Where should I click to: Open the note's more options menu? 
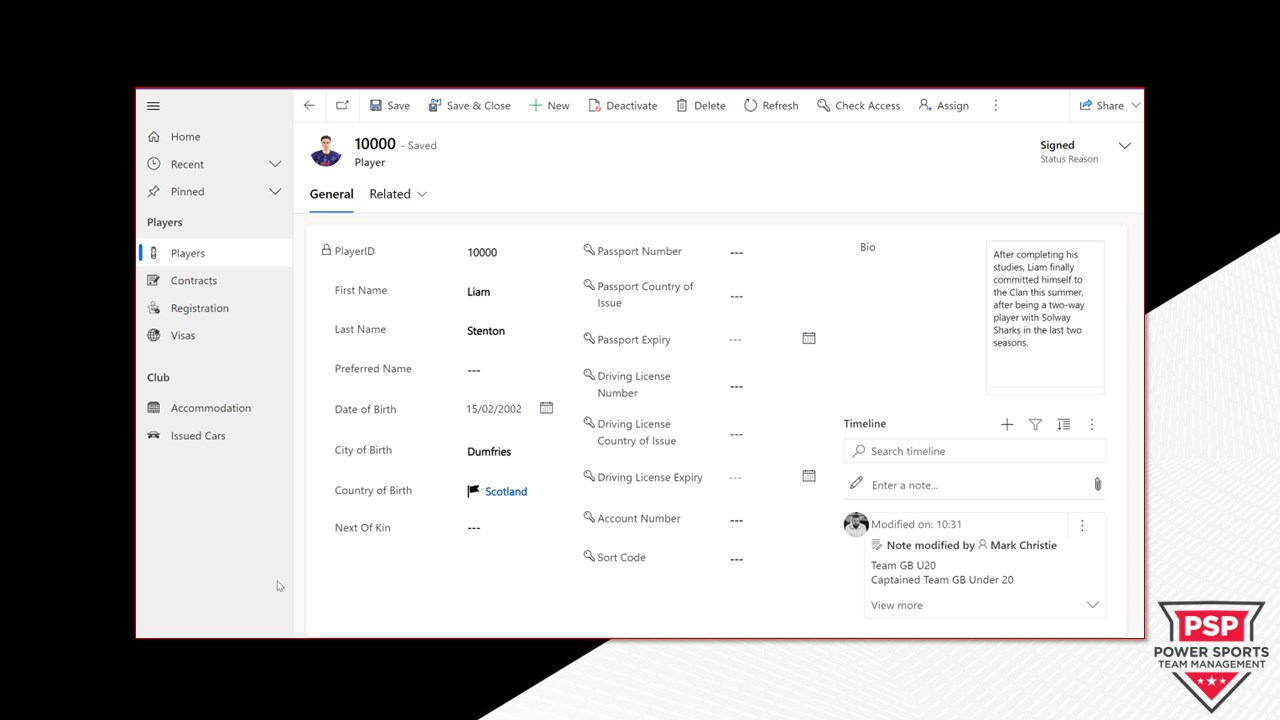pyautogui.click(x=1081, y=525)
